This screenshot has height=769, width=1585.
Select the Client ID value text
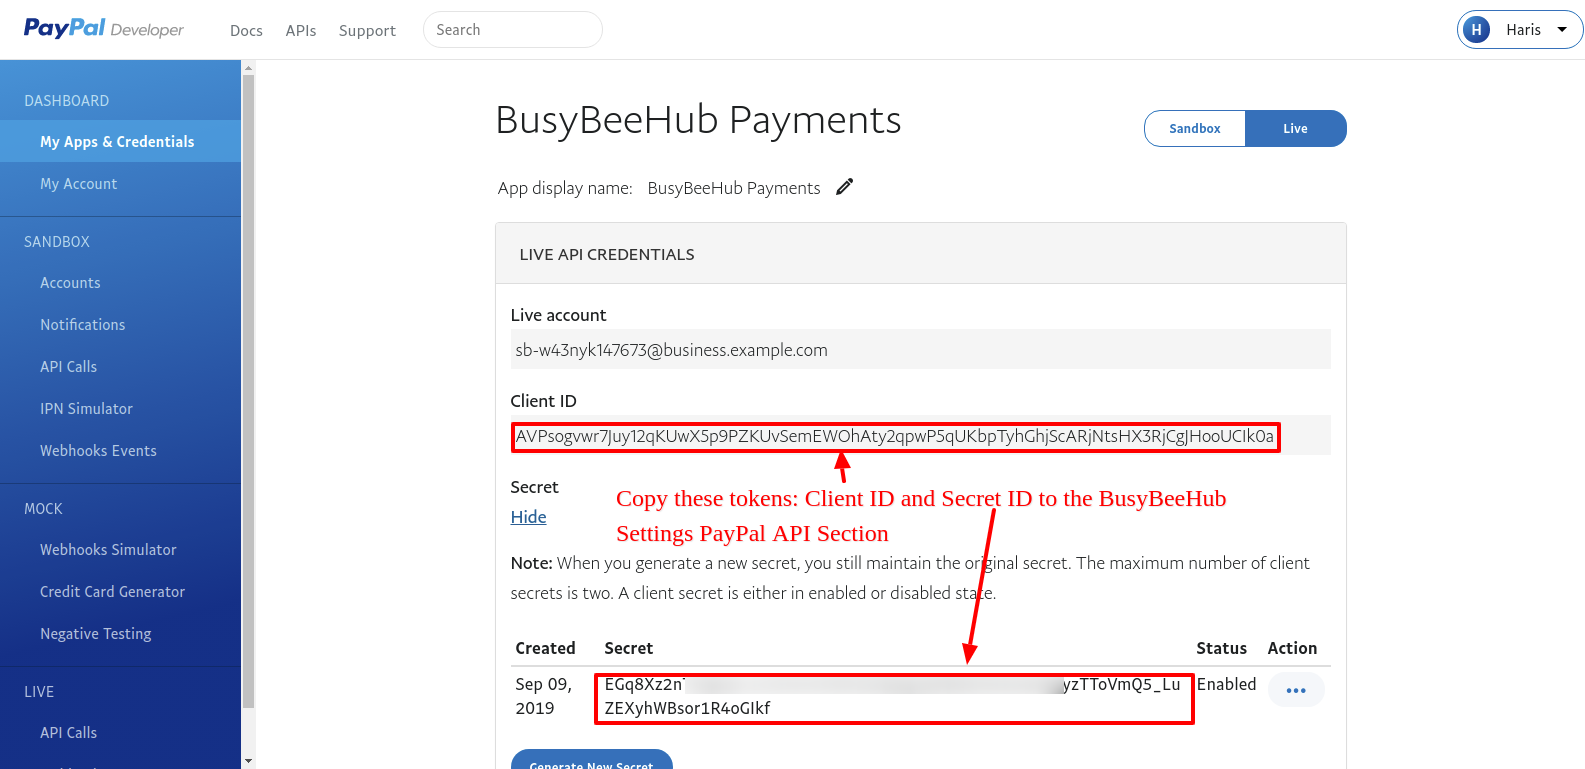895,436
